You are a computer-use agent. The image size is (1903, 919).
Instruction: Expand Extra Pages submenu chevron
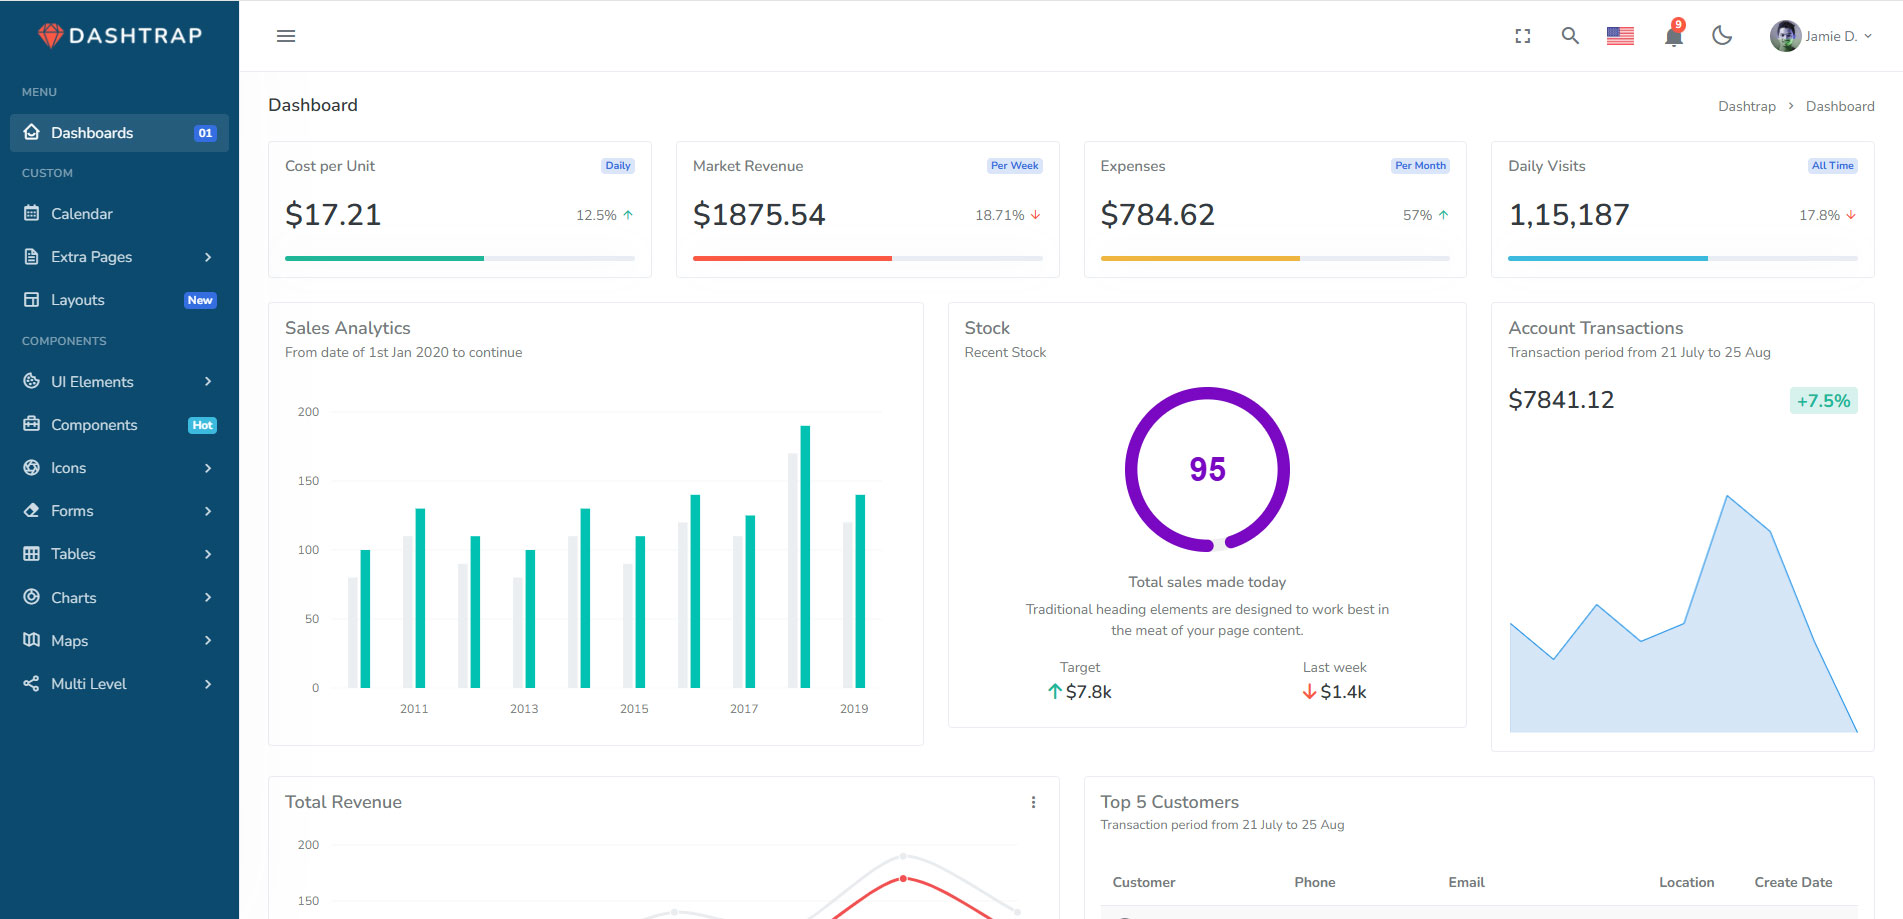click(208, 257)
